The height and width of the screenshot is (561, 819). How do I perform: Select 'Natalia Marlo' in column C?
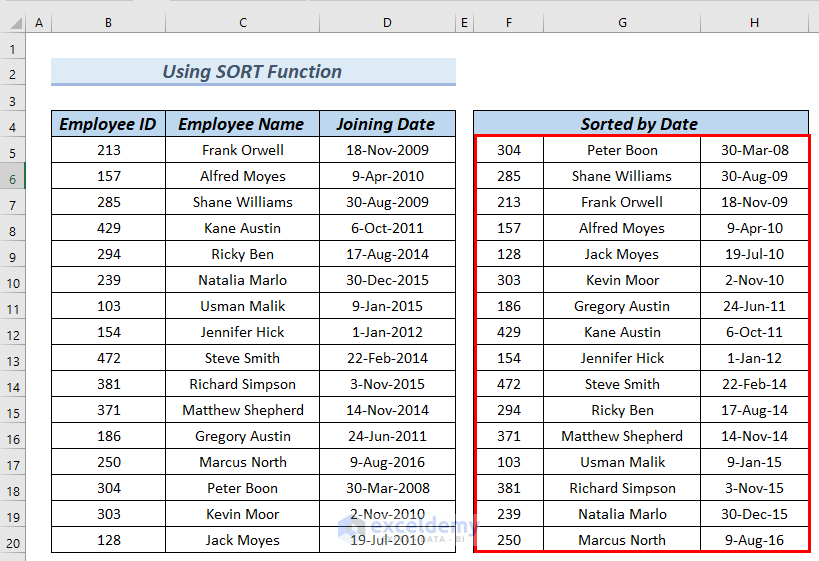242,280
